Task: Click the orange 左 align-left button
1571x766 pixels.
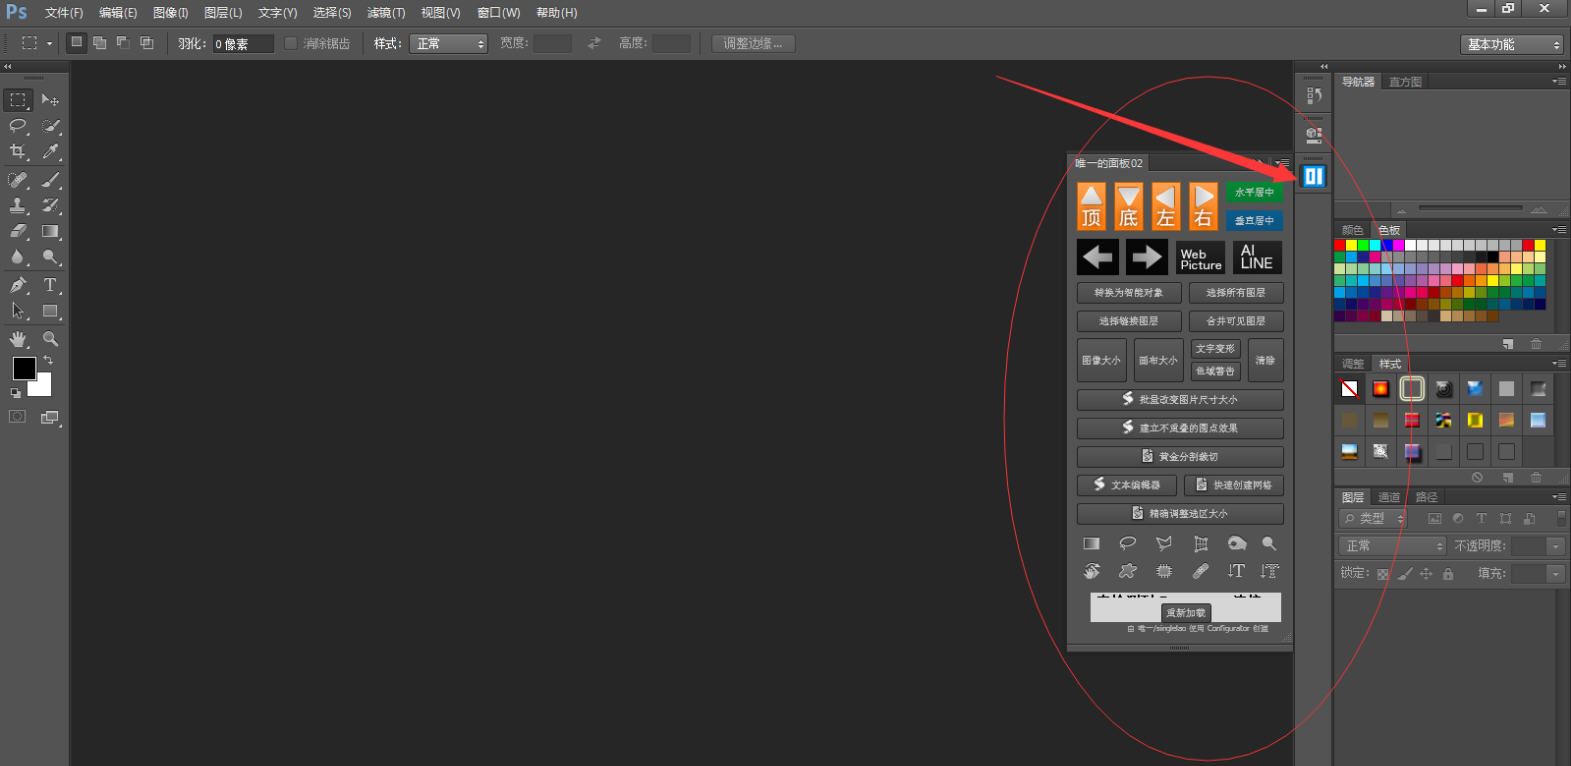Action: tap(1165, 206)
